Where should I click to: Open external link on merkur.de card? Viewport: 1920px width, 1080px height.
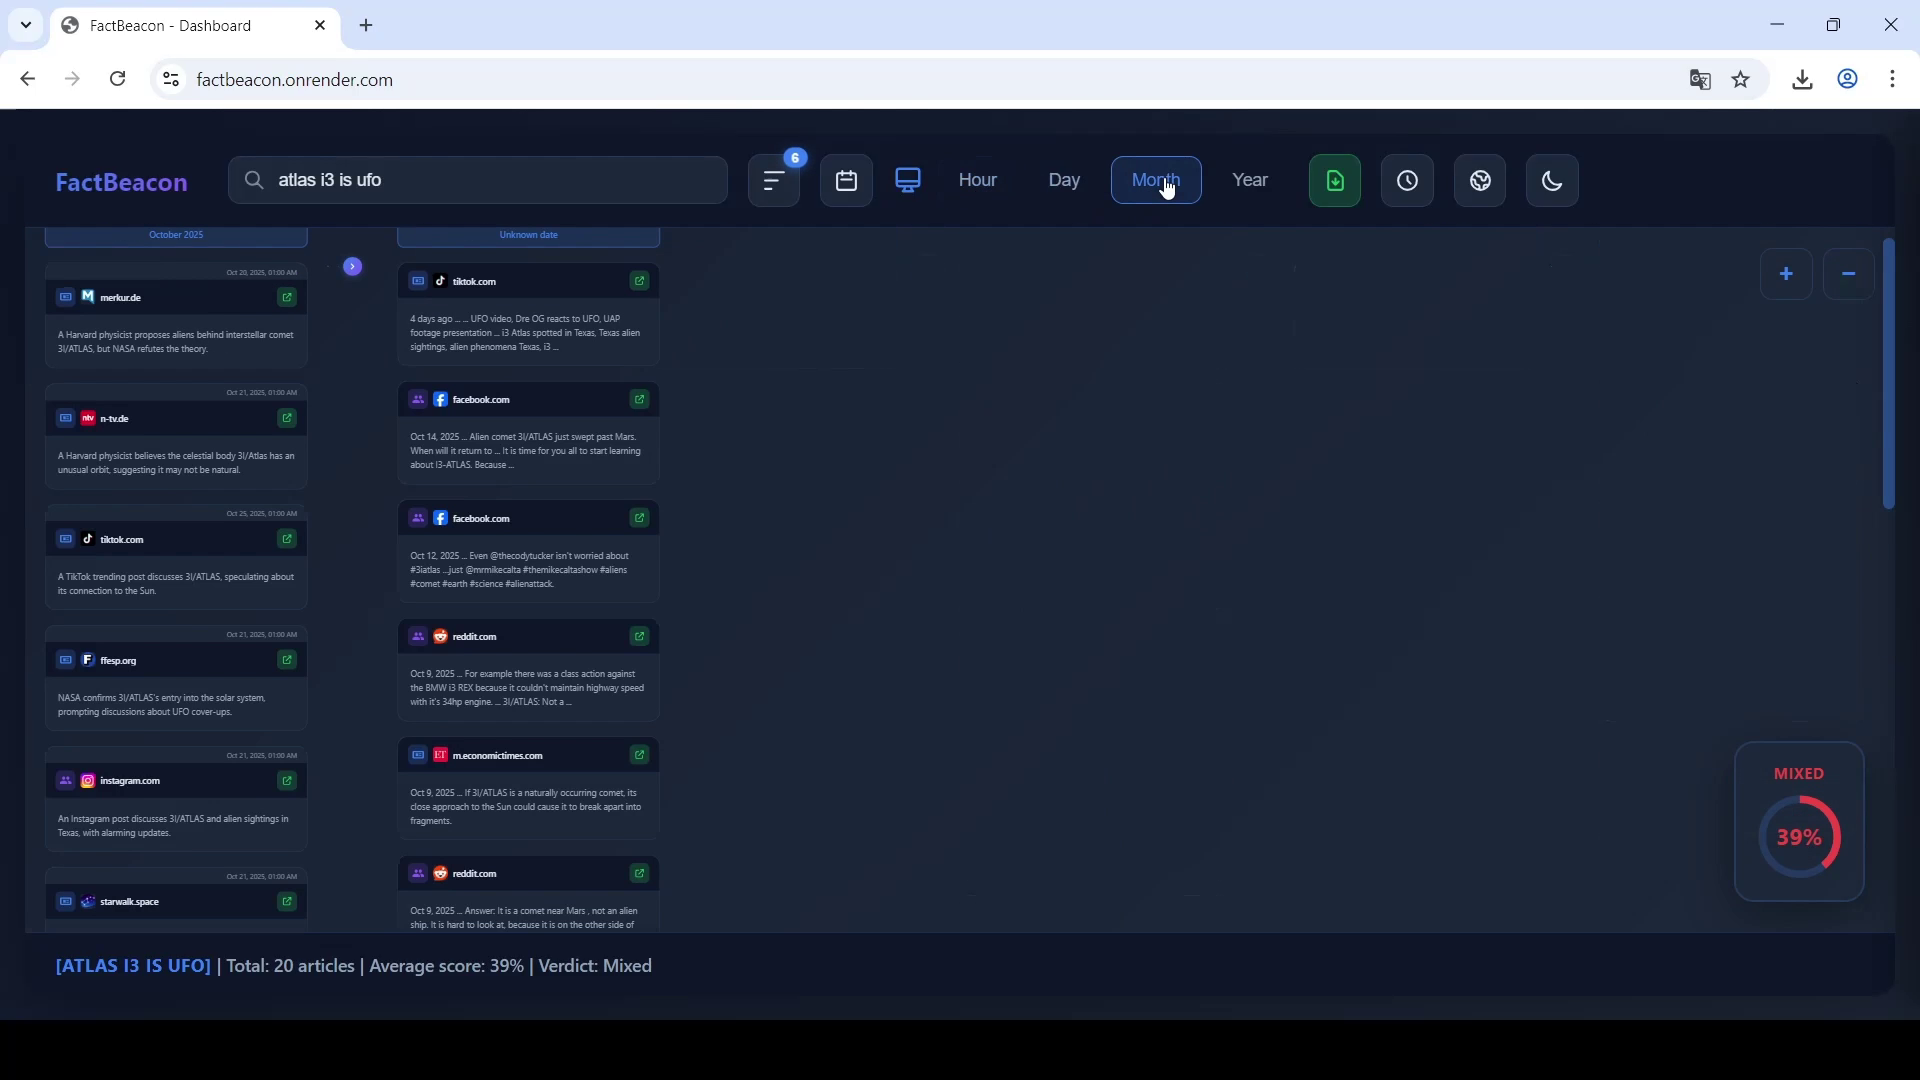(x=287, y=297)
